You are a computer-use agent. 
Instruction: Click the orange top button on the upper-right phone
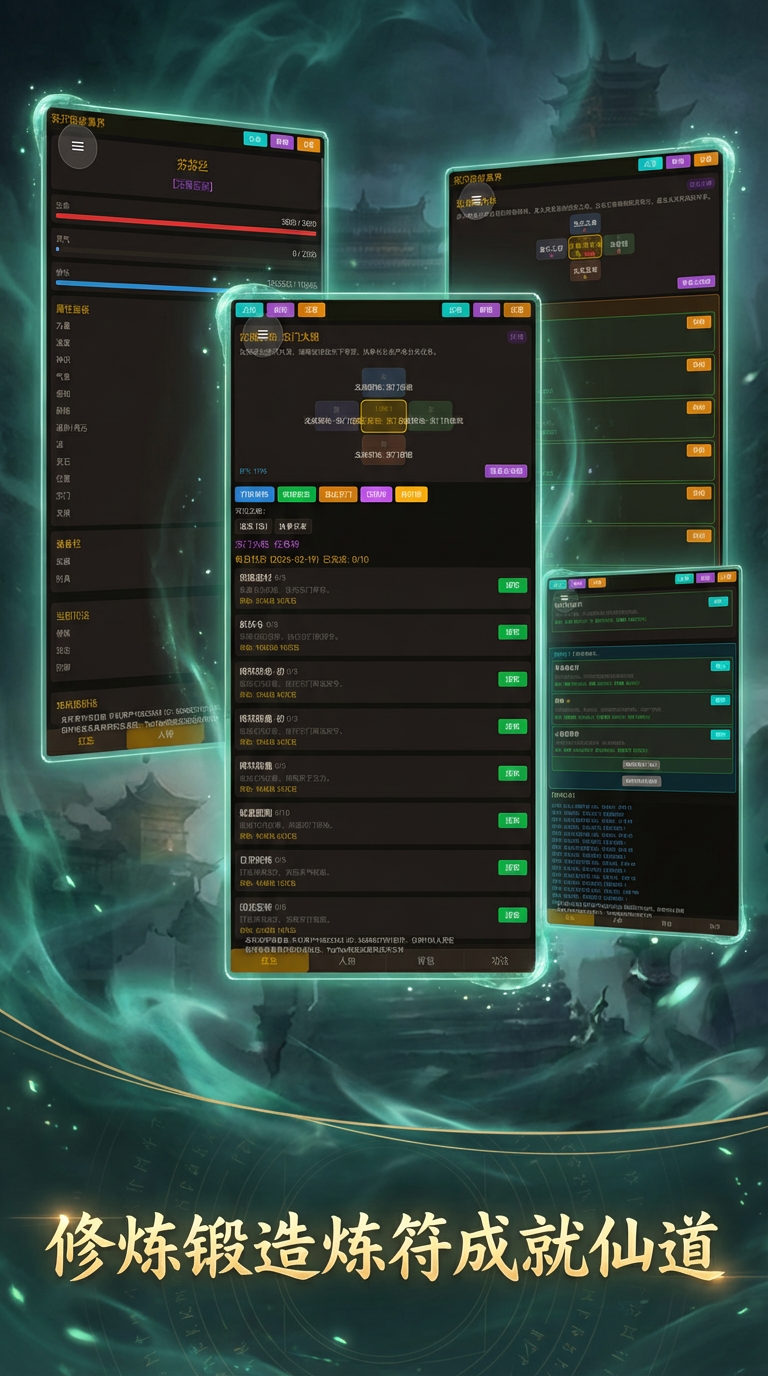[x=706, y=158]
